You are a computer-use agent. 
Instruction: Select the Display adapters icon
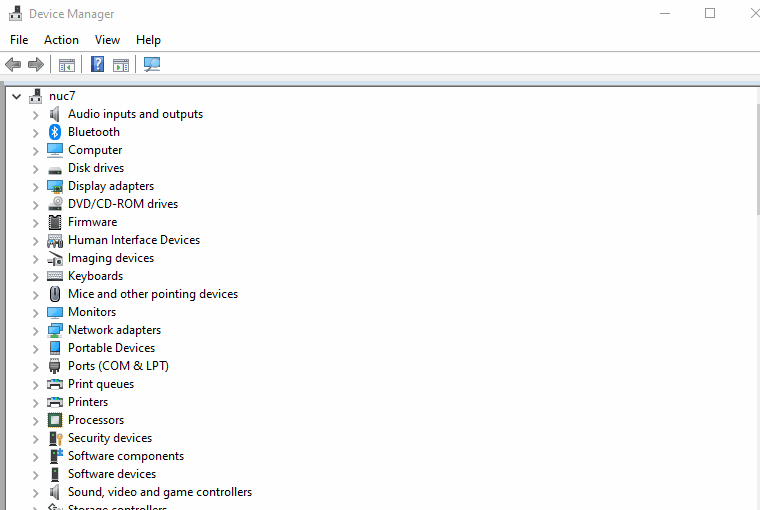55,187
